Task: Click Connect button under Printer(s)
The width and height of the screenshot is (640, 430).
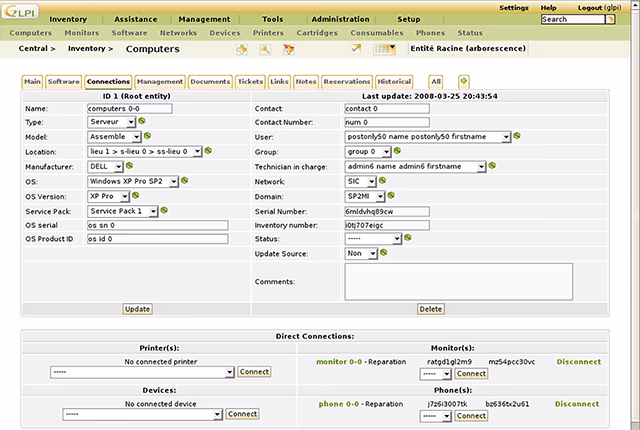Action: click(254, 372)
